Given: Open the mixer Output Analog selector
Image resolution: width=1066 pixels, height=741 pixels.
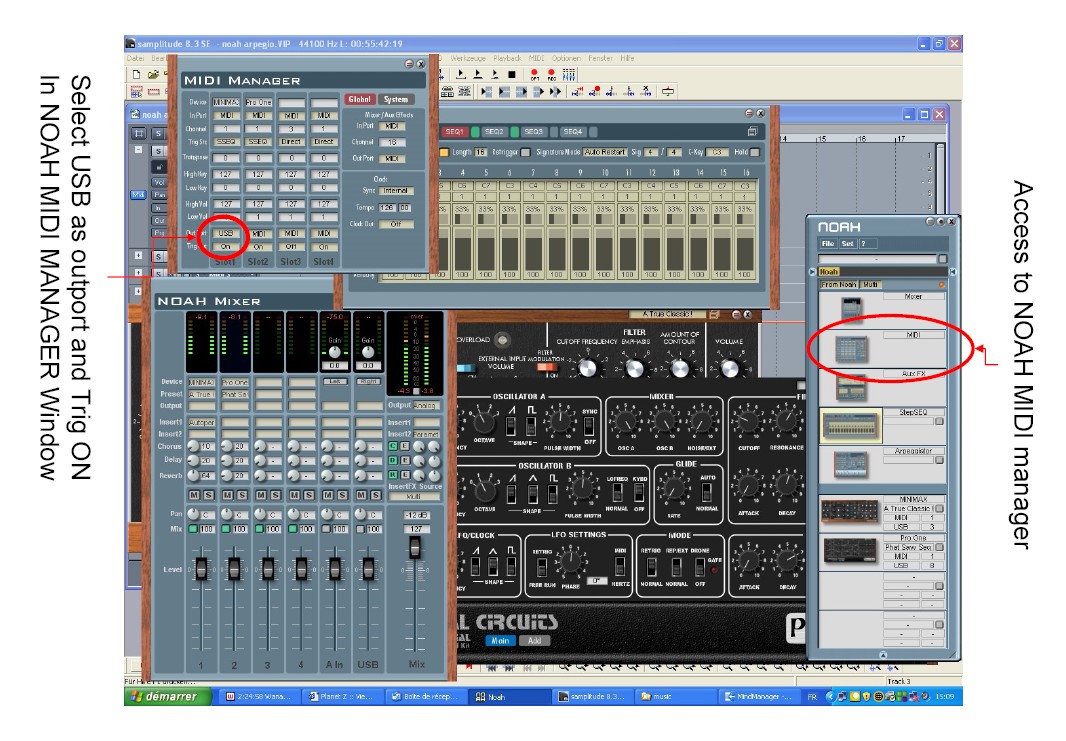Looking at the screenshot, I should point(427,405).
